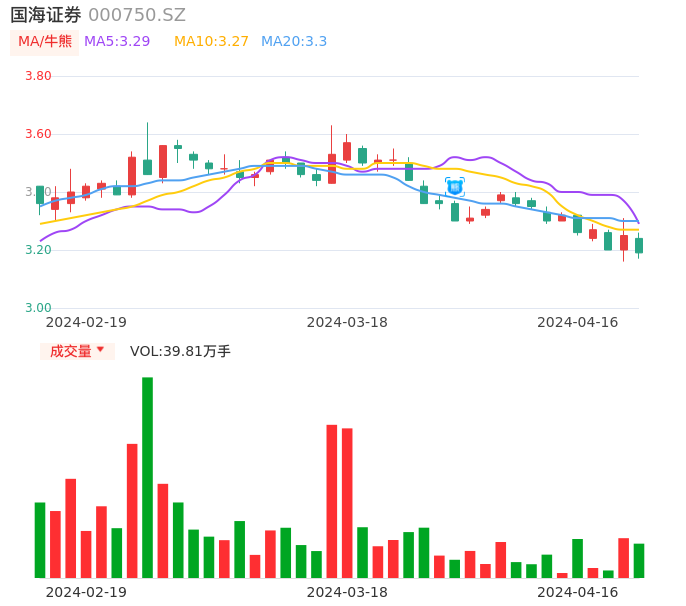
Task: Click the tallest green volume bar
Action: [147, 477]
